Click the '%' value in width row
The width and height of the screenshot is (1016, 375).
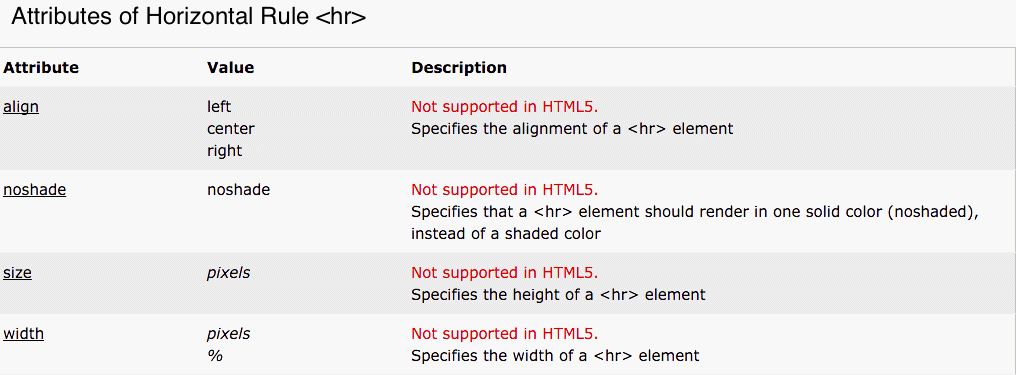coord(215,356)
